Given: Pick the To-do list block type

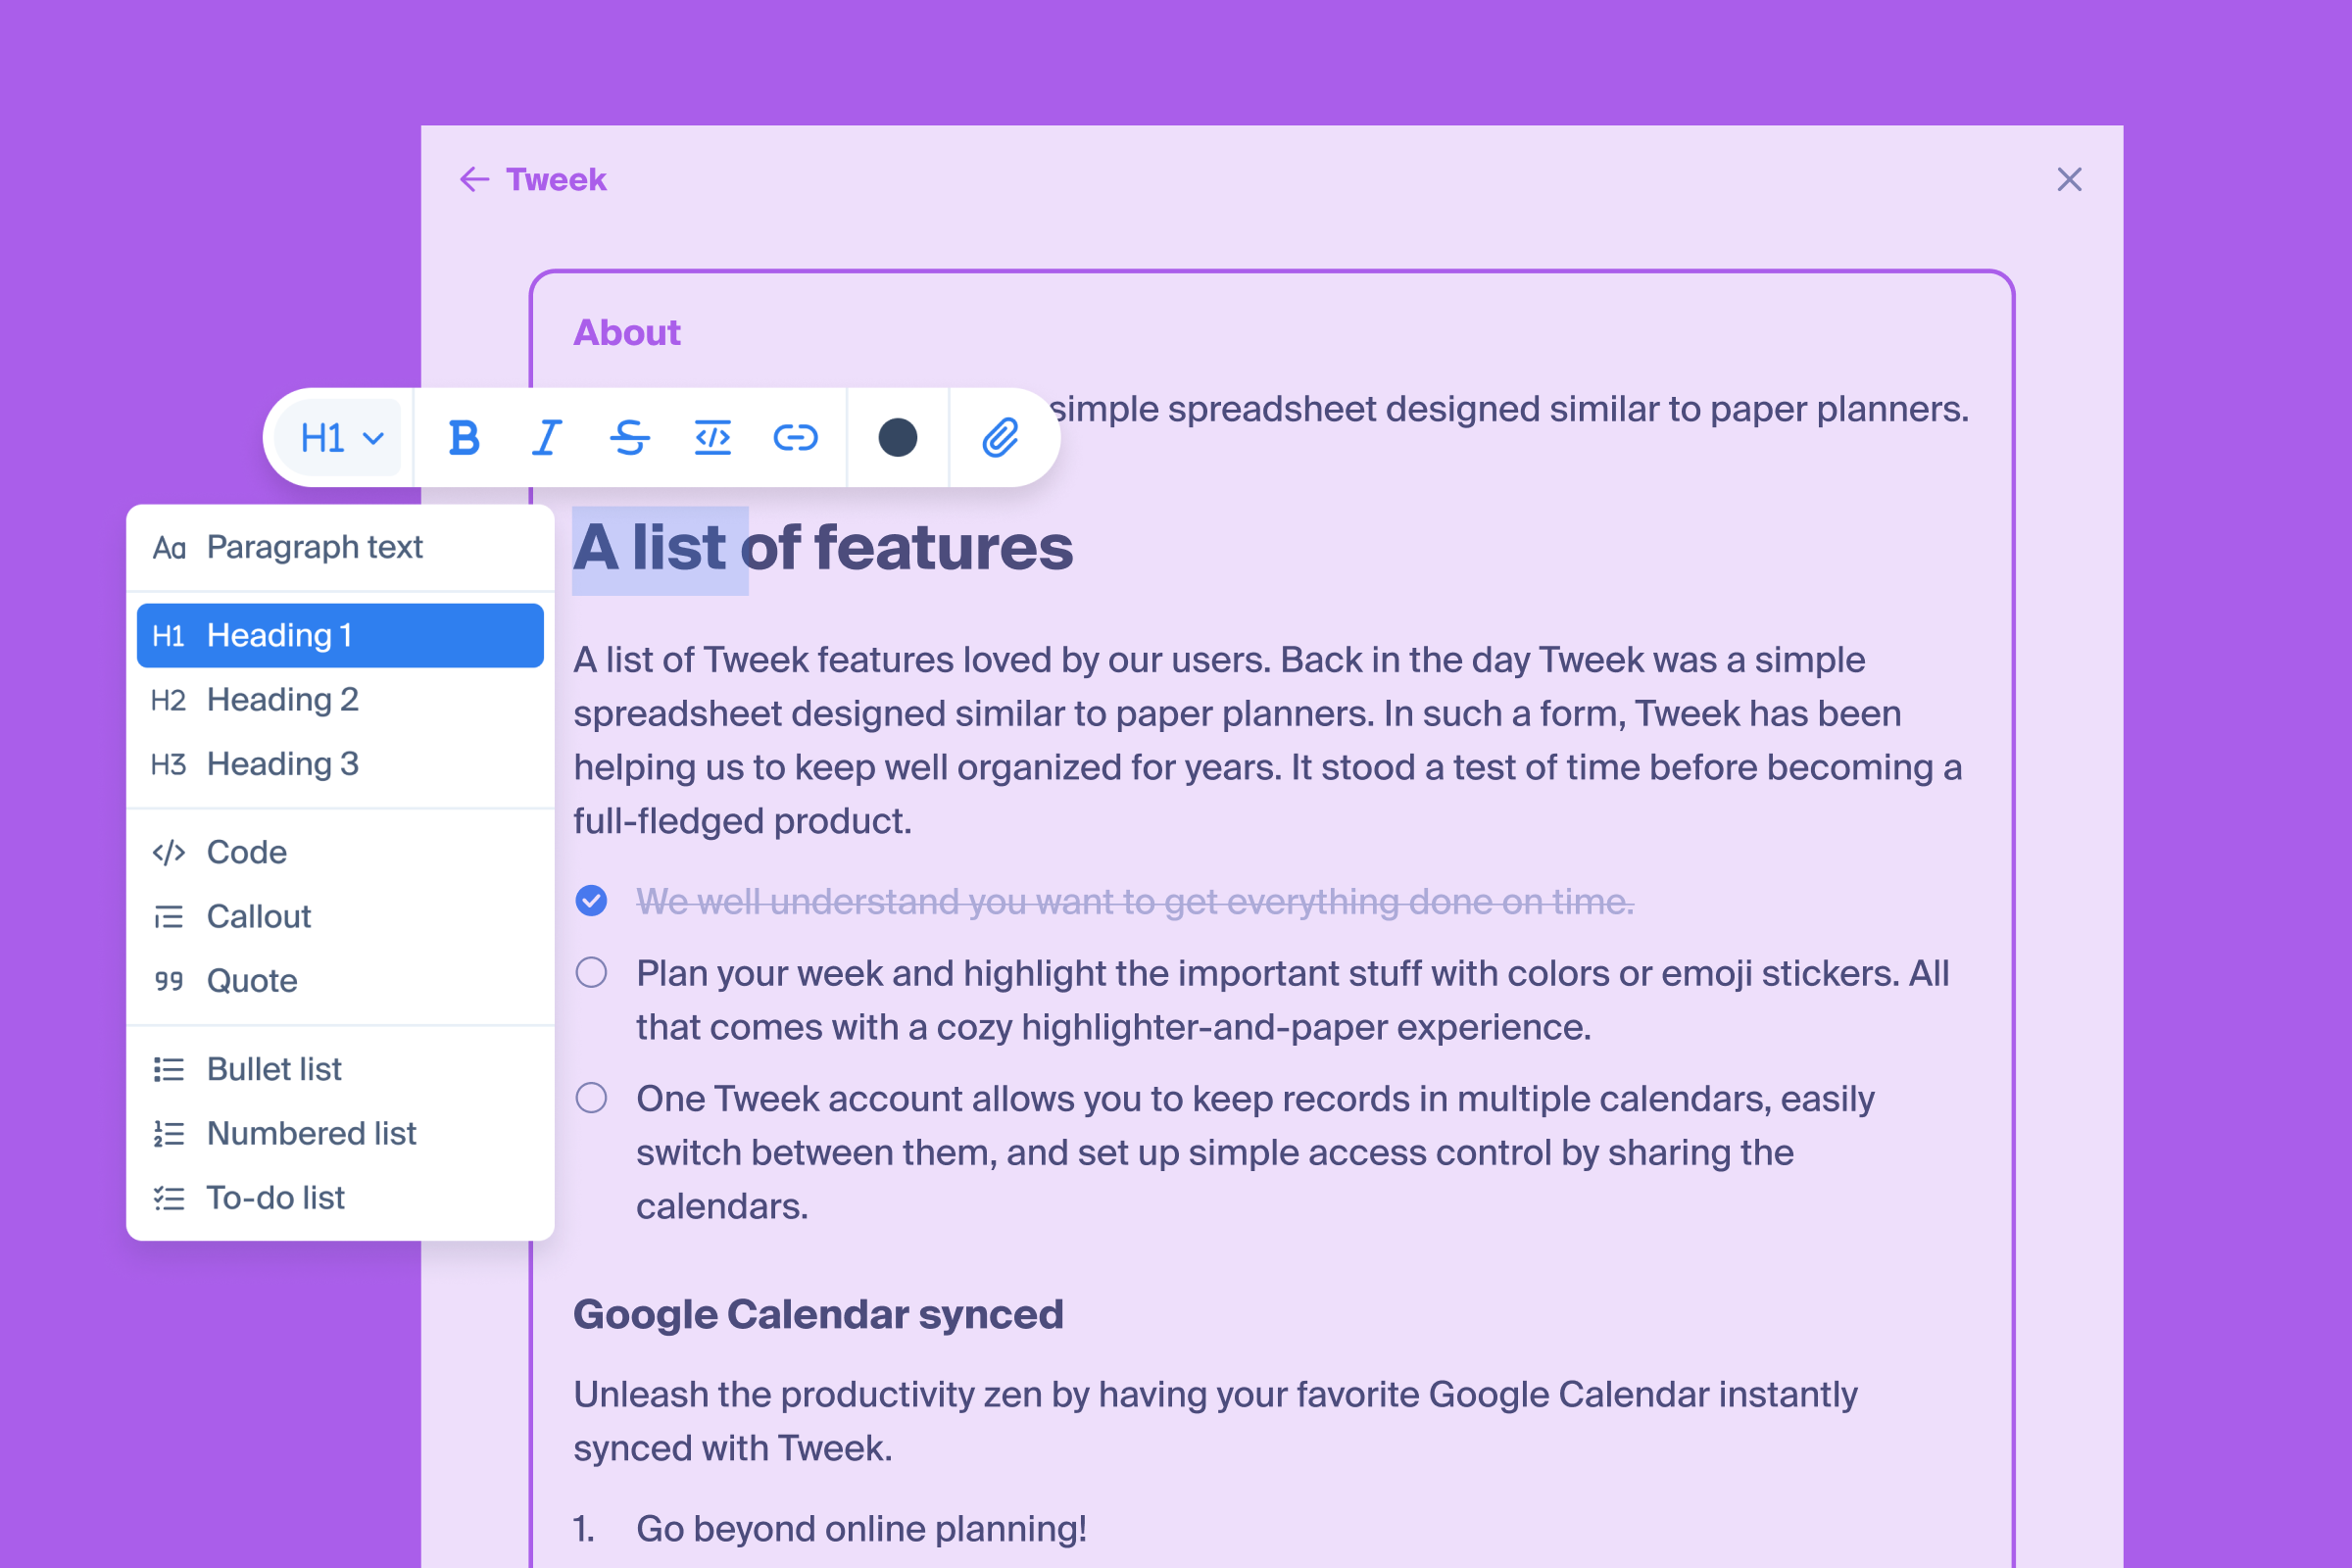Looking at the screenshot, I should (x=275, y=1197).
